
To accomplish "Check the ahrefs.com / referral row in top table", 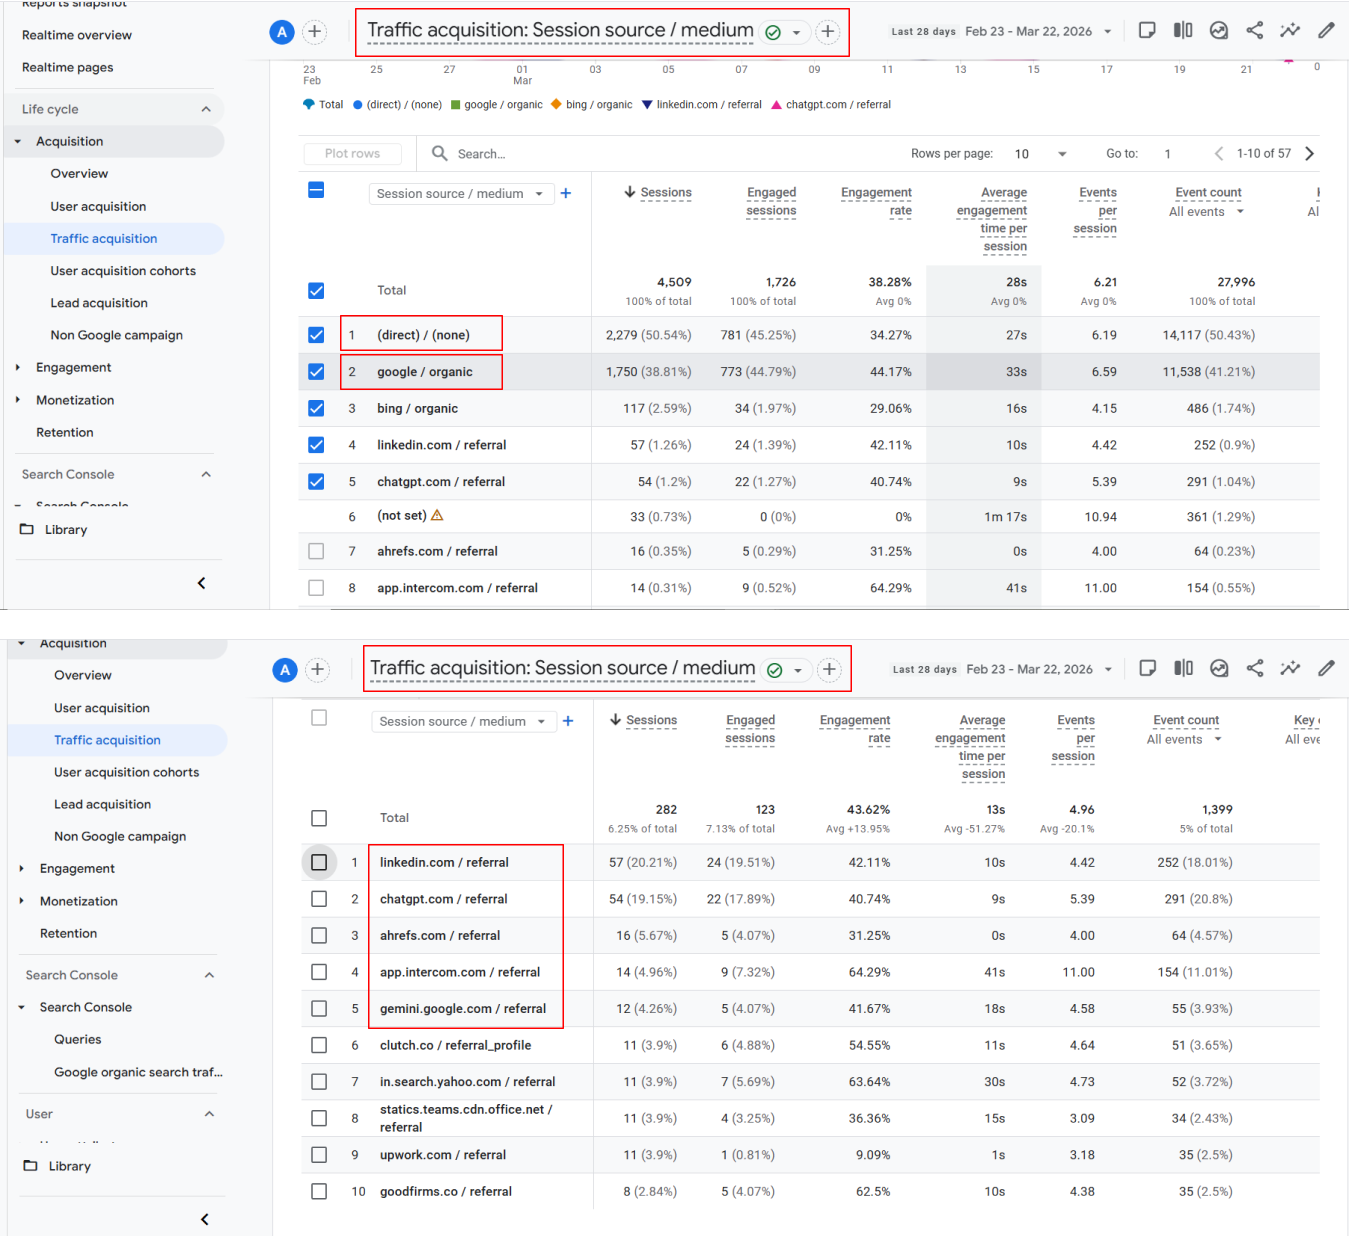I will pos(316,551).
